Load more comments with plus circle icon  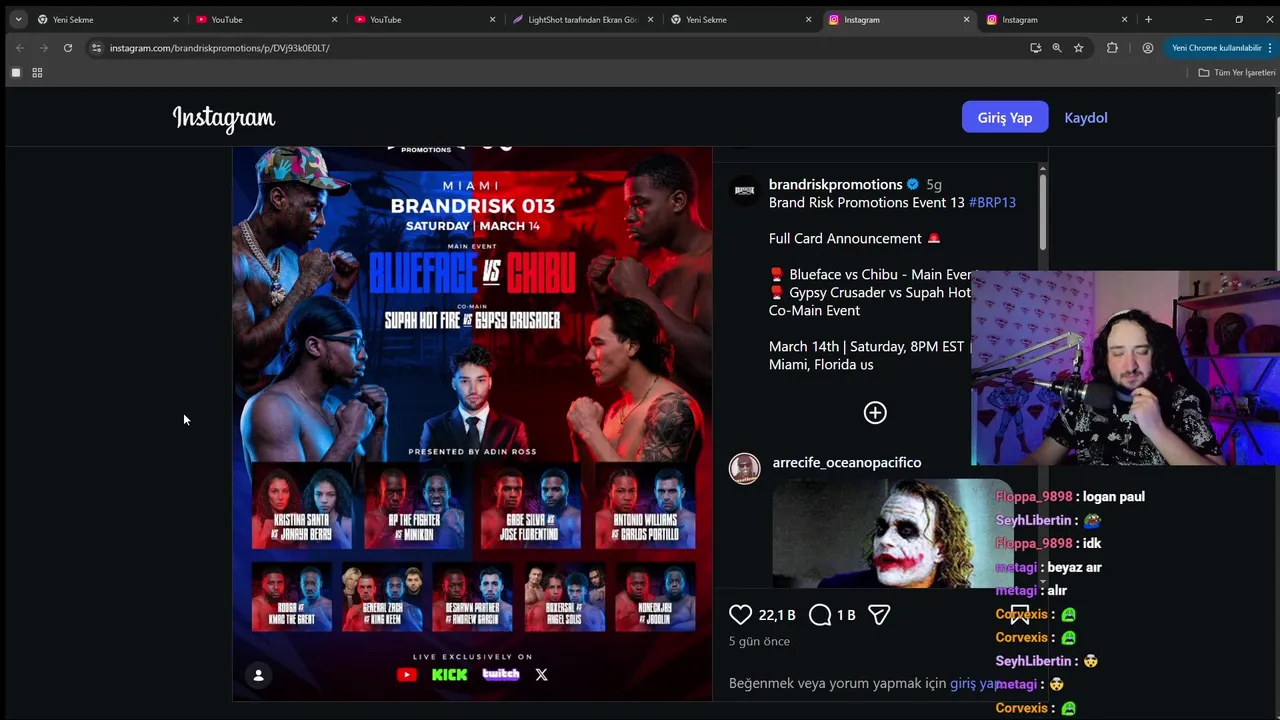(875, 413)
